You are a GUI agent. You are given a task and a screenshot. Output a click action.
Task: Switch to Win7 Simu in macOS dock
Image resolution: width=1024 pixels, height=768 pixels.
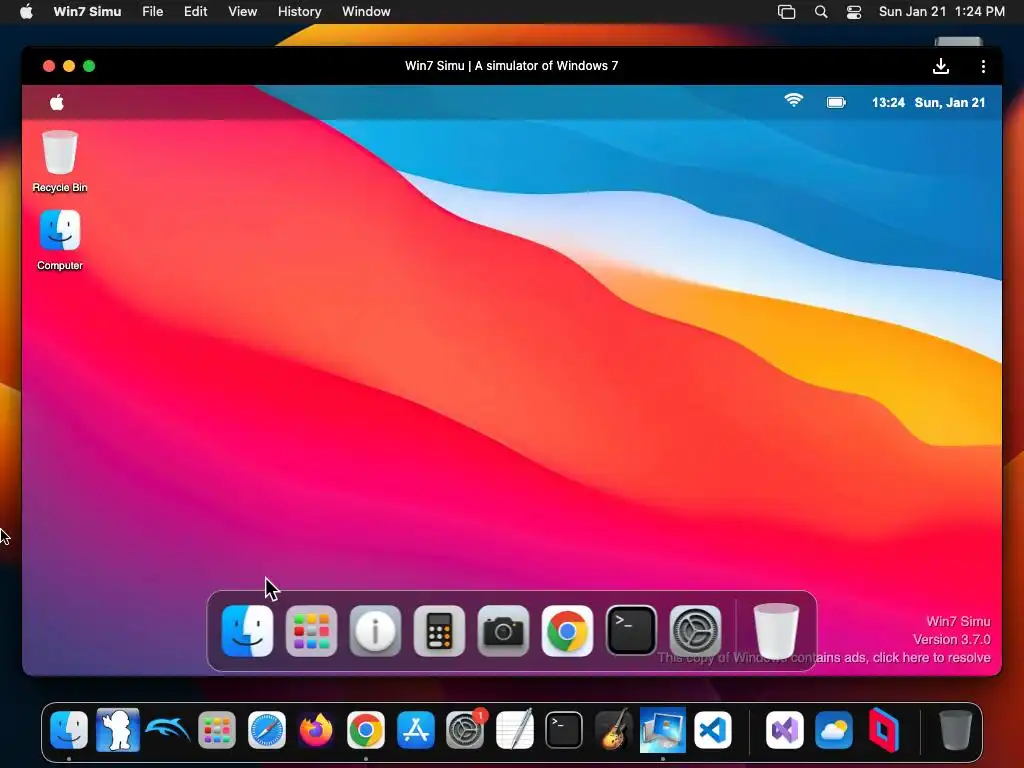pyautogui.click(x=663, y=730)
